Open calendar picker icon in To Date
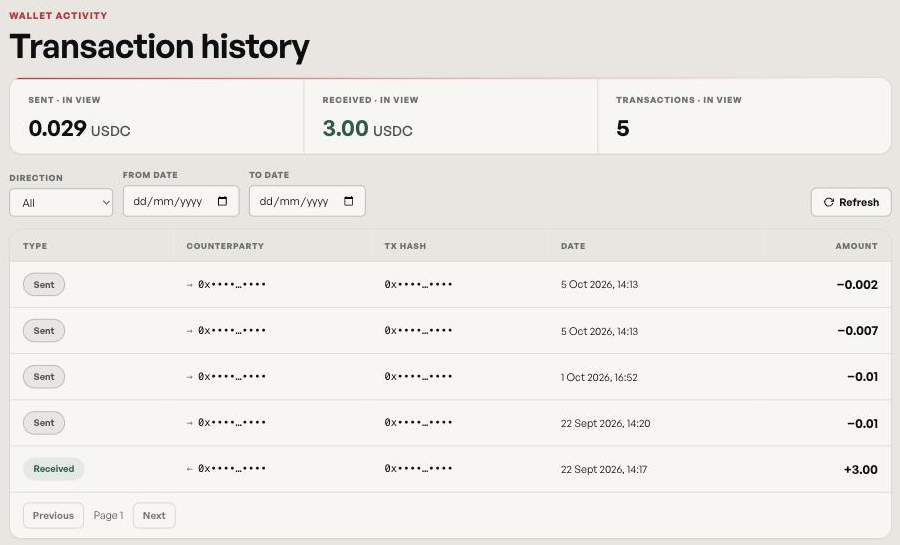This screenshot has height=545, width=900. coord(348,201)
